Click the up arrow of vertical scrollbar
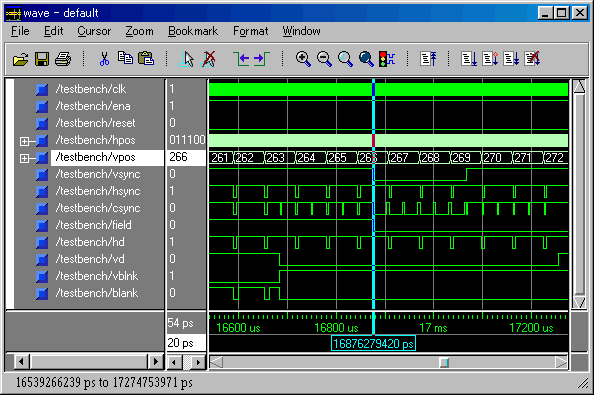This screenshot has height=395, width=594. click(579, 87)
